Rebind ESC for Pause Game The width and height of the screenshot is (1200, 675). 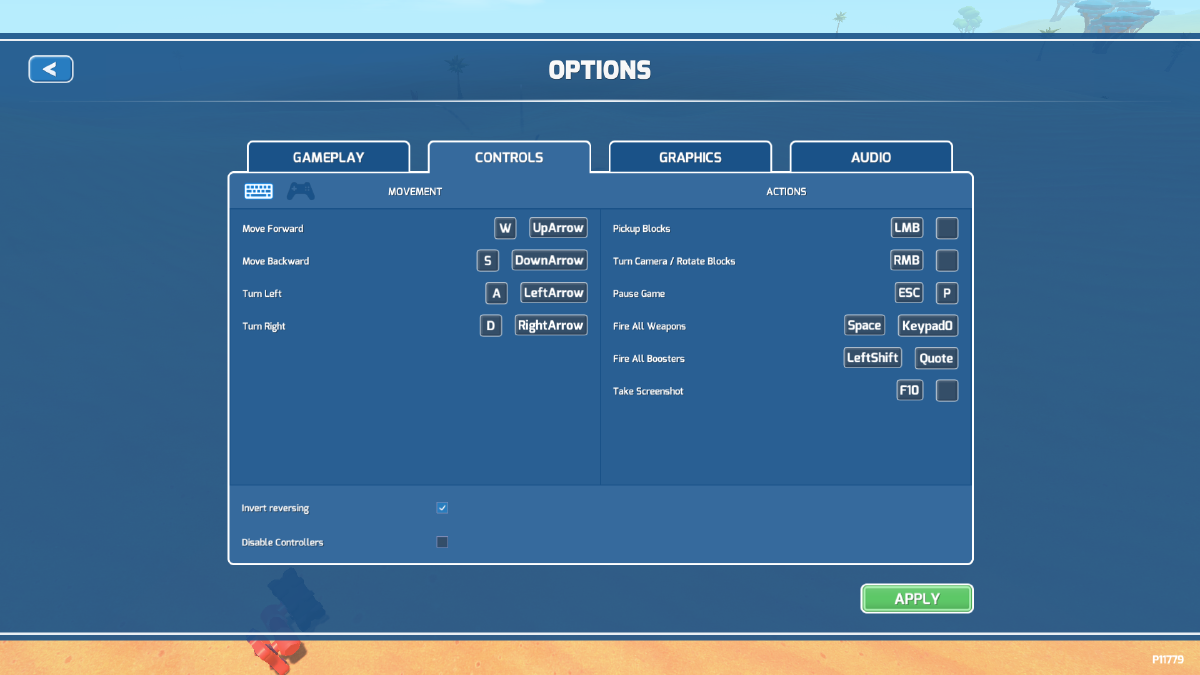[x=906, y=292]
